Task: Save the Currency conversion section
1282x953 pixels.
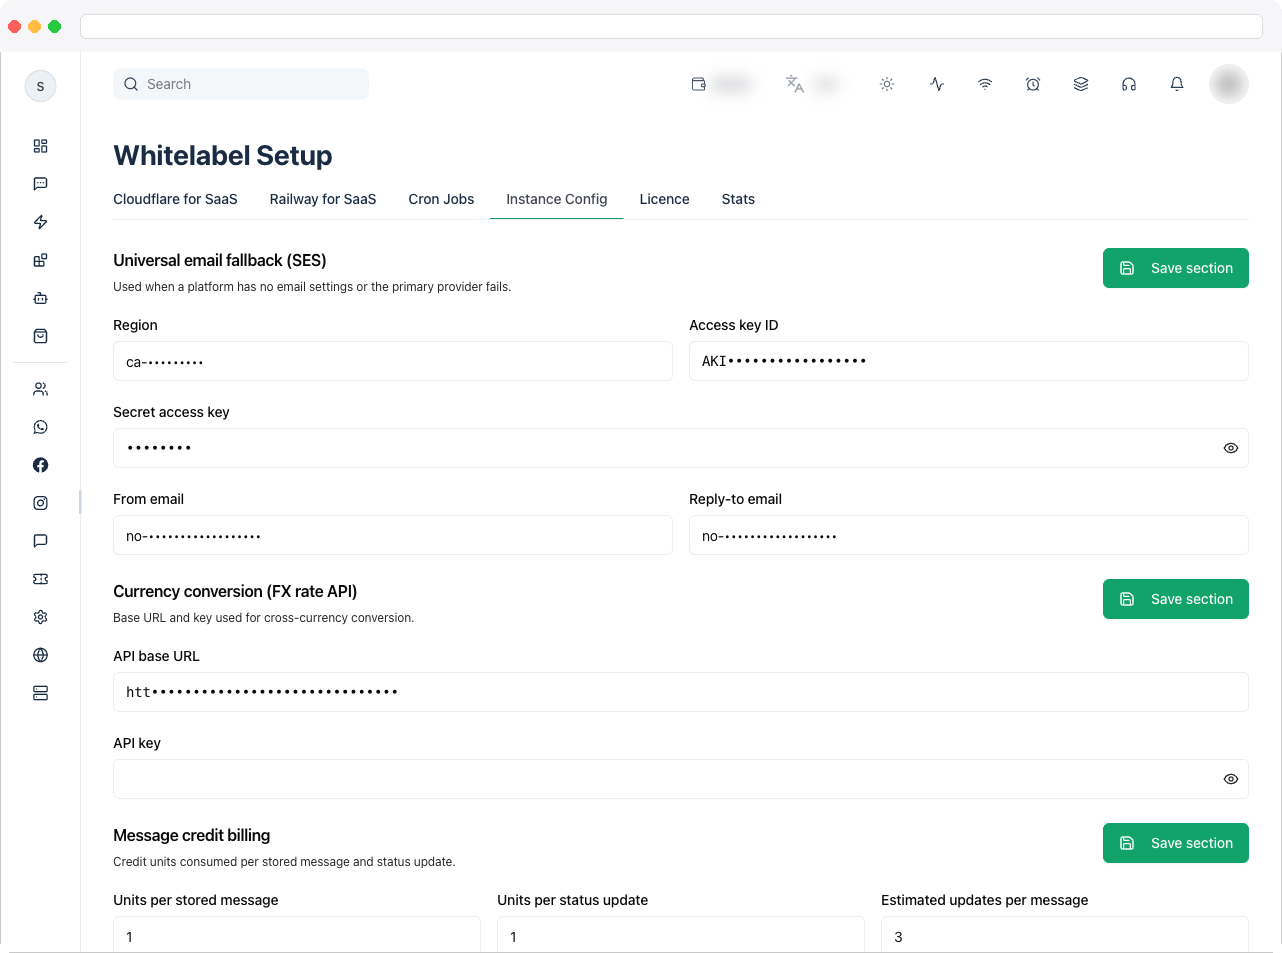Action: 1176,599
